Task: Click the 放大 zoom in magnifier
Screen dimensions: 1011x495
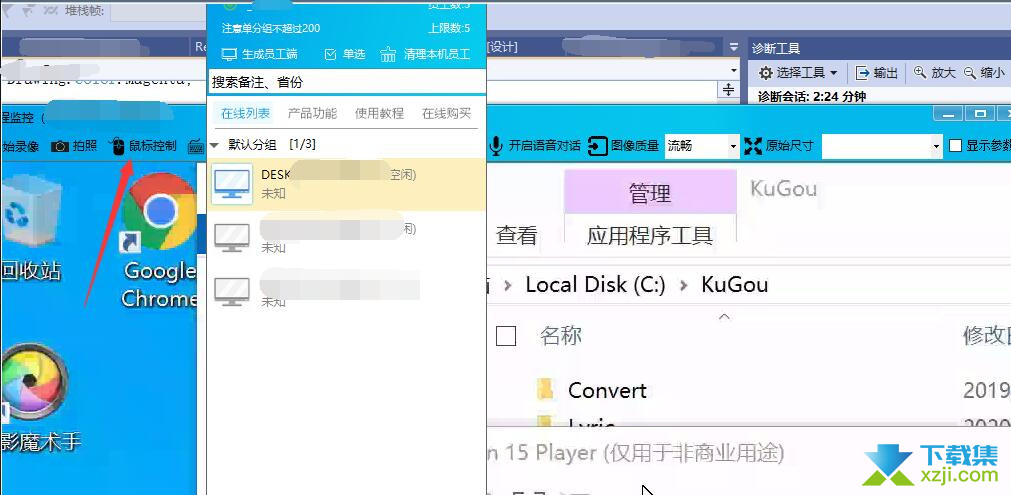Action: (x=920, y=73)
